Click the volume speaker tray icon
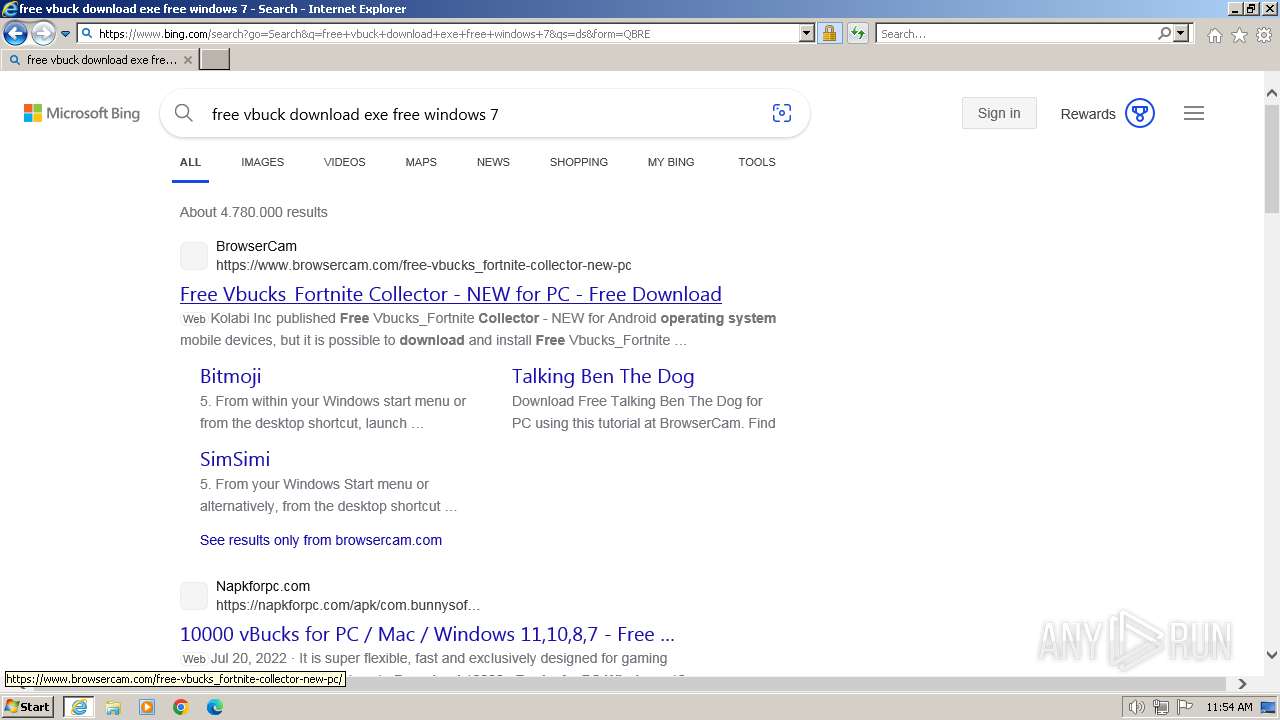1280x720 pixels. point(1137,707)
